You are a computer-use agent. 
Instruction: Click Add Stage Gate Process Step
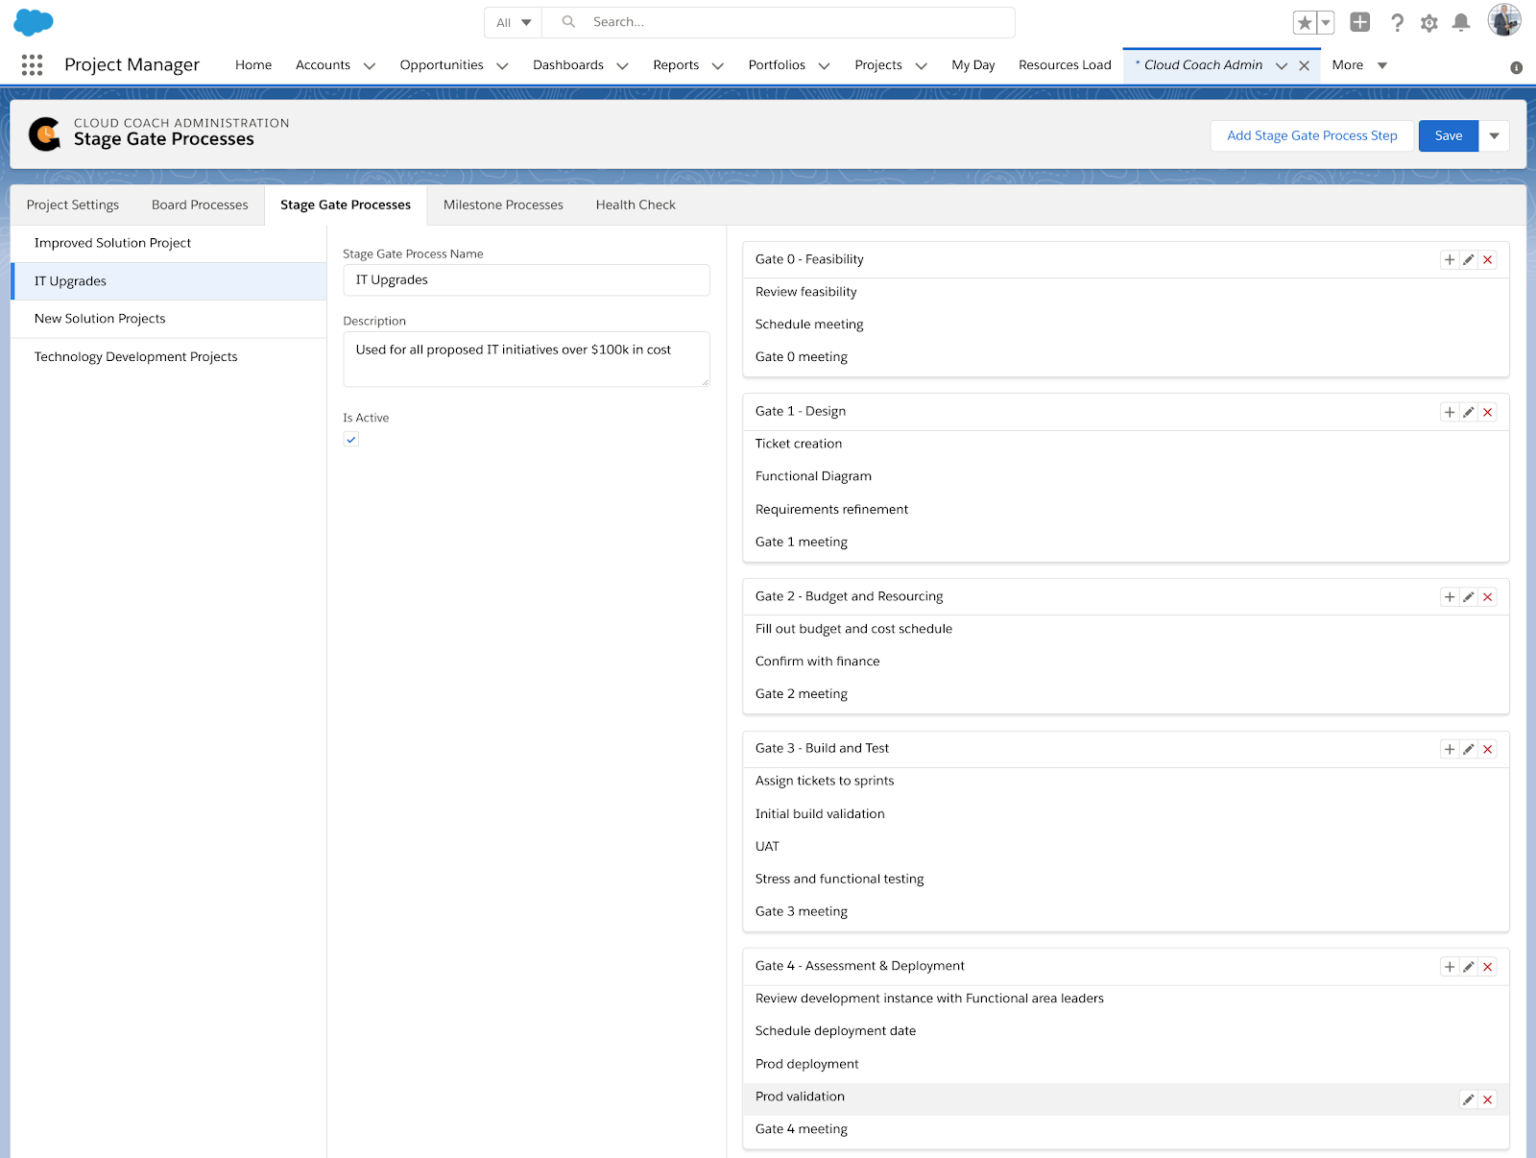click(x=1311, y=135)
